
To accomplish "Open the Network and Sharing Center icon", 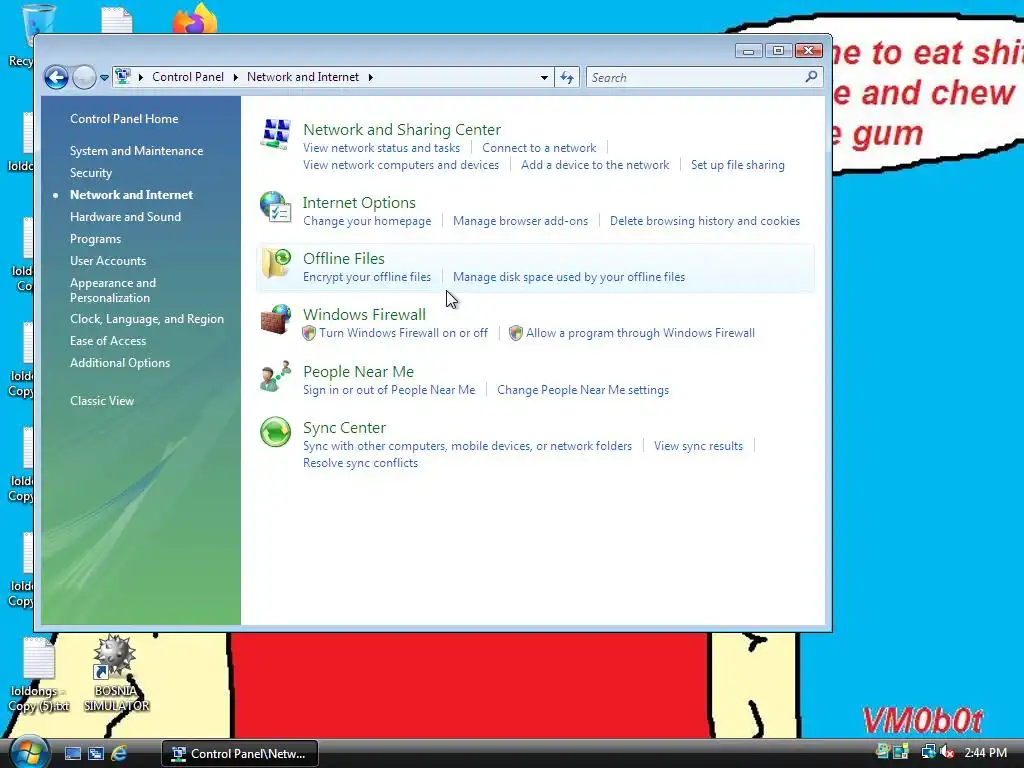I will [276, 133].
